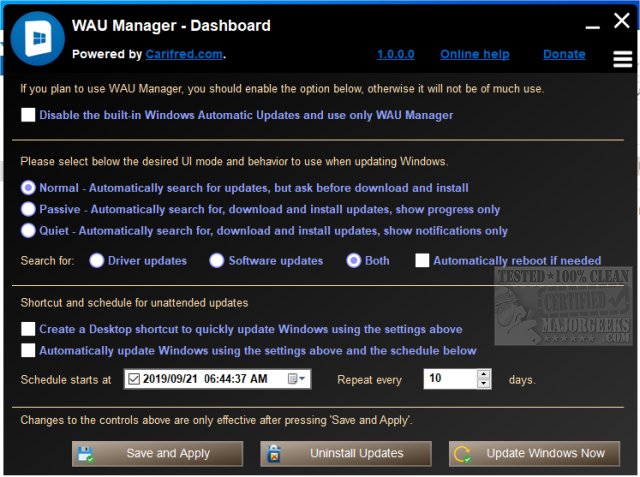
Task: Select Passive UI mode
Action: tap(29, 209)
